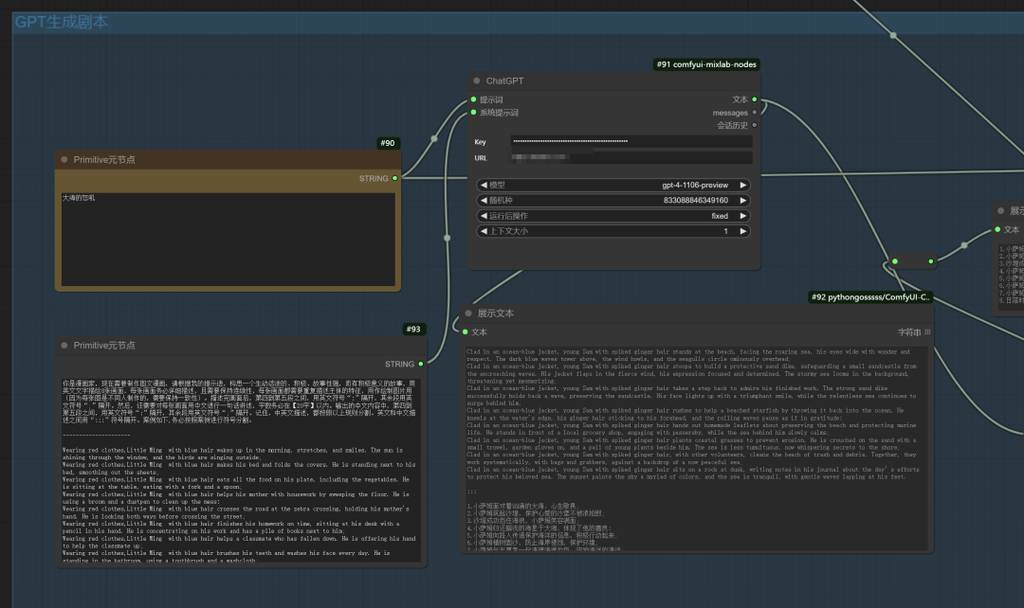1024x608 pixels.
Task: Collapse the 展示文本 node via title dot
Action: (x=466, y=313)
